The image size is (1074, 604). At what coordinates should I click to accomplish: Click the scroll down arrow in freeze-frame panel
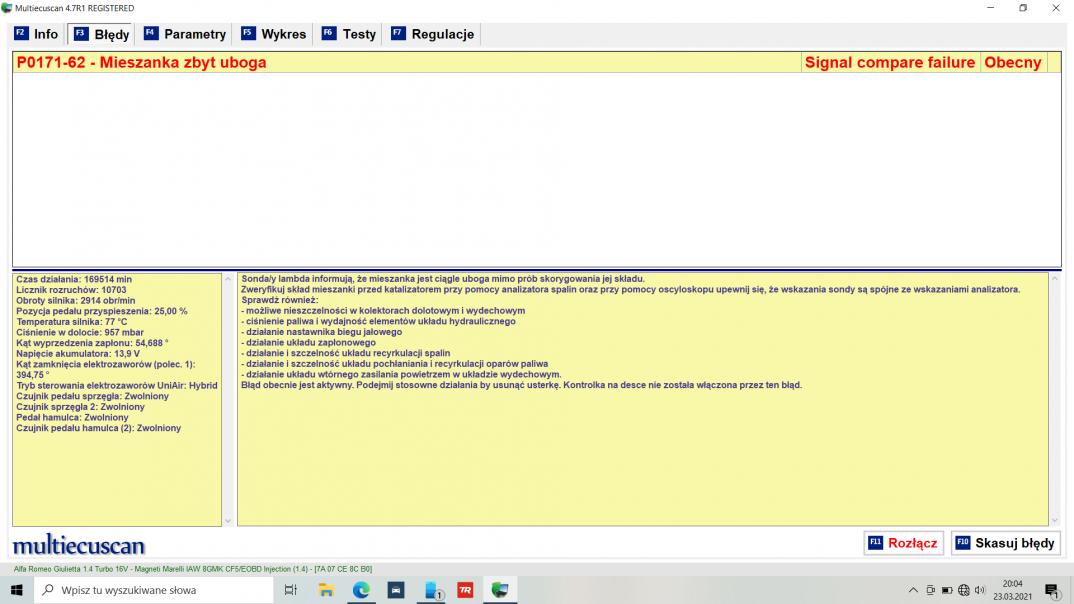tap(228, 521)
